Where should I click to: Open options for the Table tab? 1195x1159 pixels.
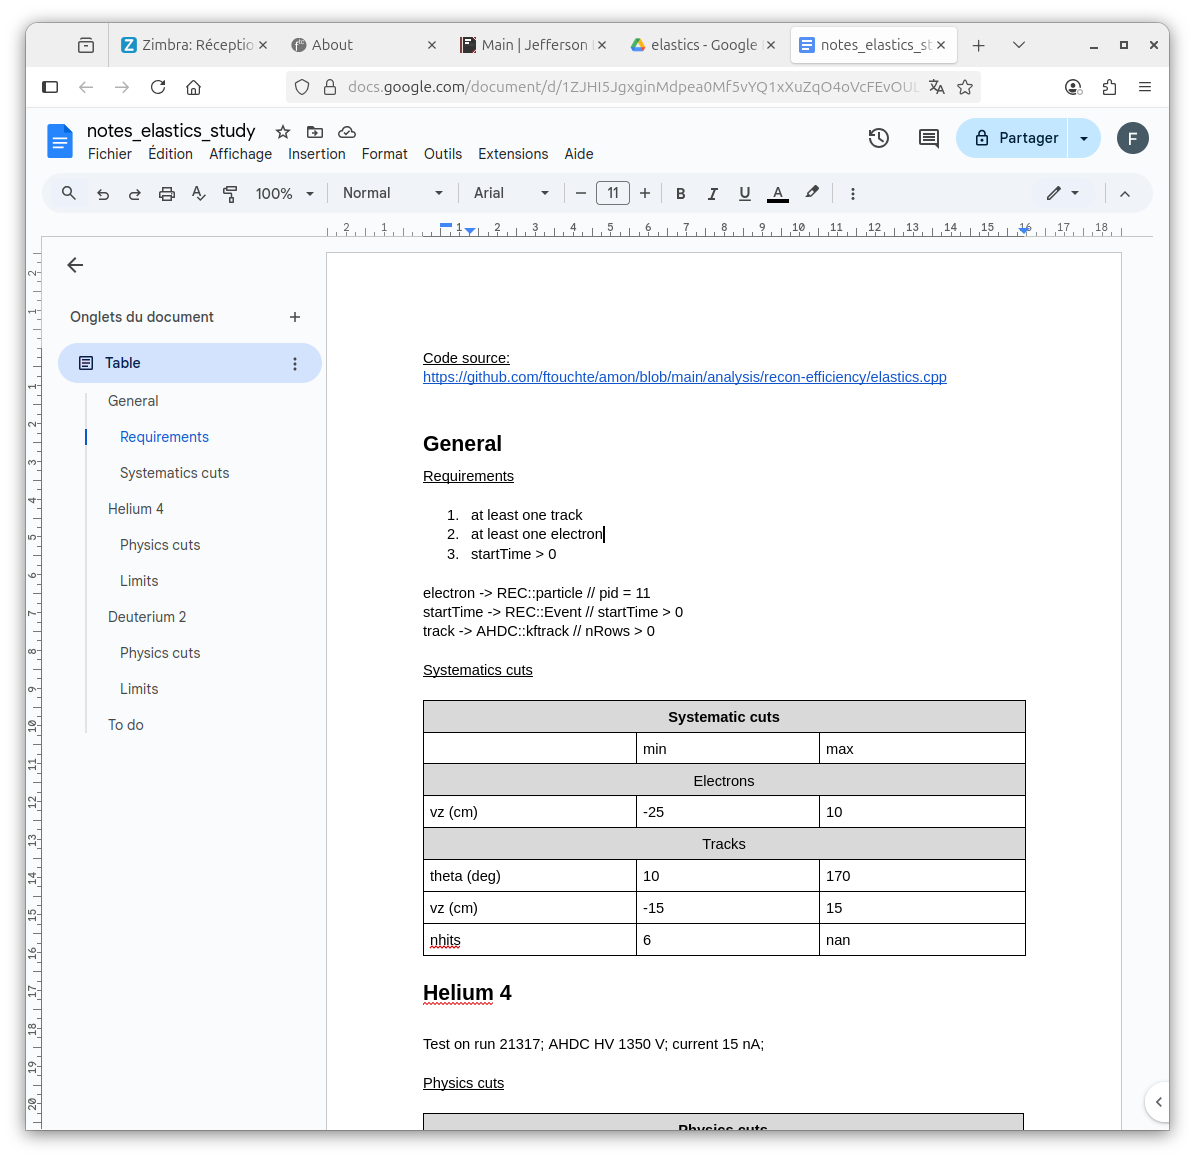(295, 363)
